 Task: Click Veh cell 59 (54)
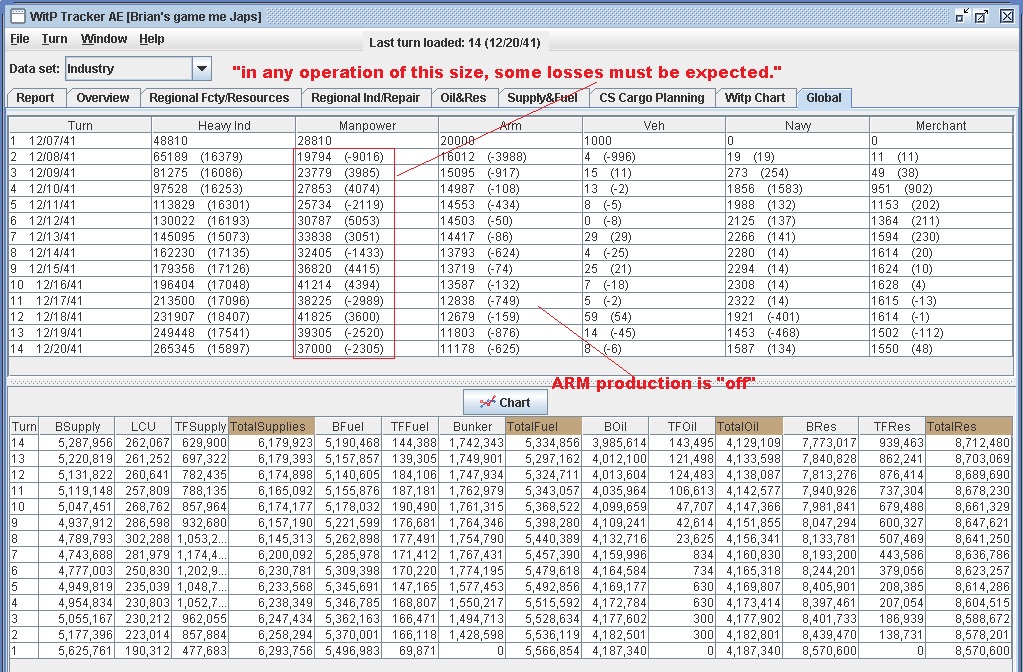(x=654, y=316)
